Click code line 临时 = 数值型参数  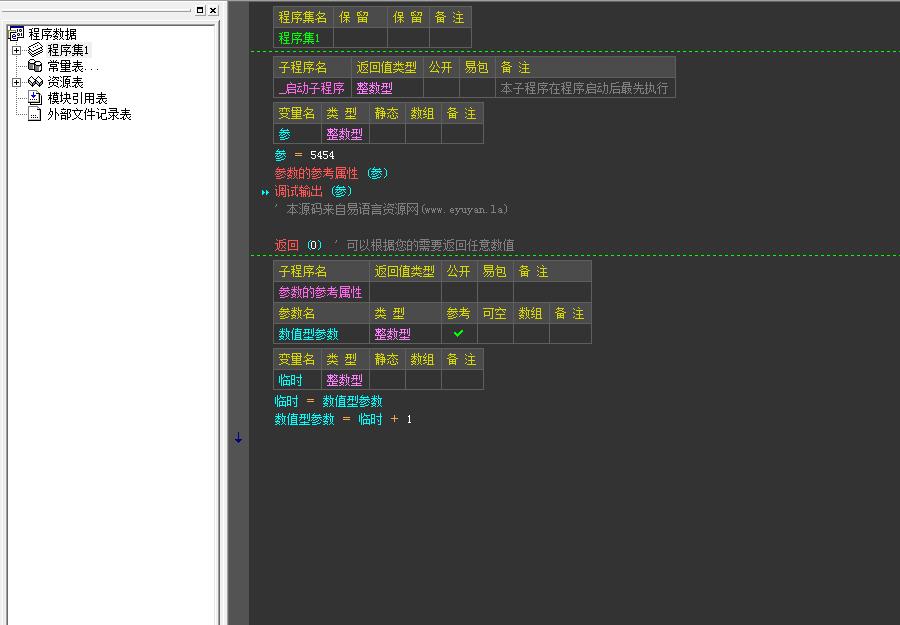(328, 401)
